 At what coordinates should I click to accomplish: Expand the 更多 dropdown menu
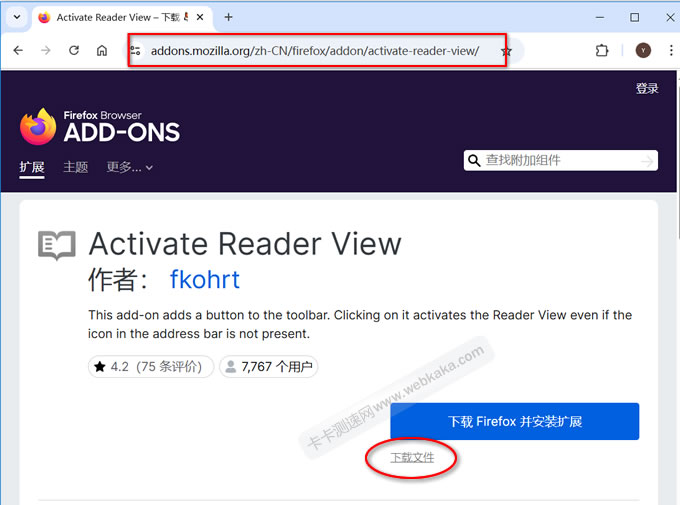pyautogui.click(x=130, y=167)
